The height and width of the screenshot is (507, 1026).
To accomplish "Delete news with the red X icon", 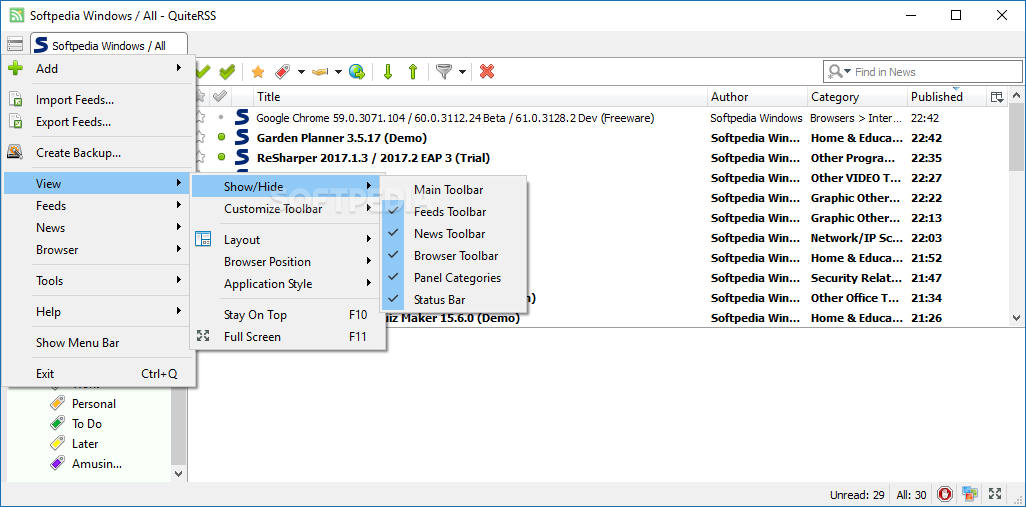I will tap(487, 71).
